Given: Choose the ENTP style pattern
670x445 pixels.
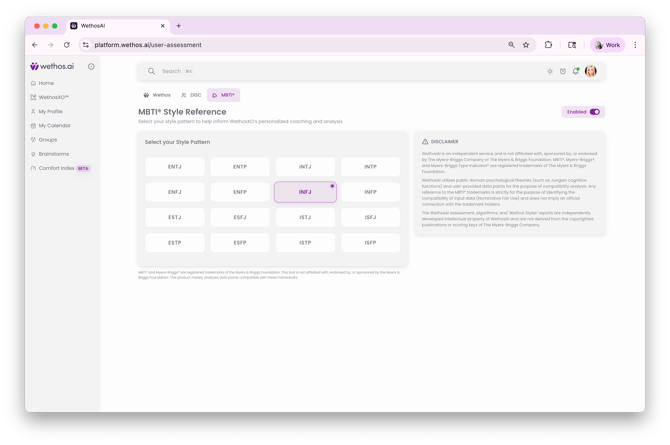Looking at the screenshot, I should pos(240,167).
